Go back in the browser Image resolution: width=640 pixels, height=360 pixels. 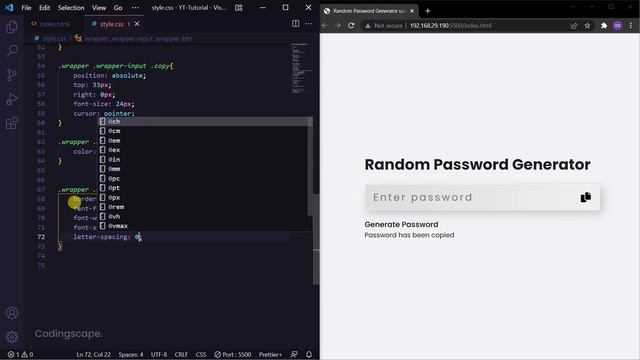pos(325,25)
